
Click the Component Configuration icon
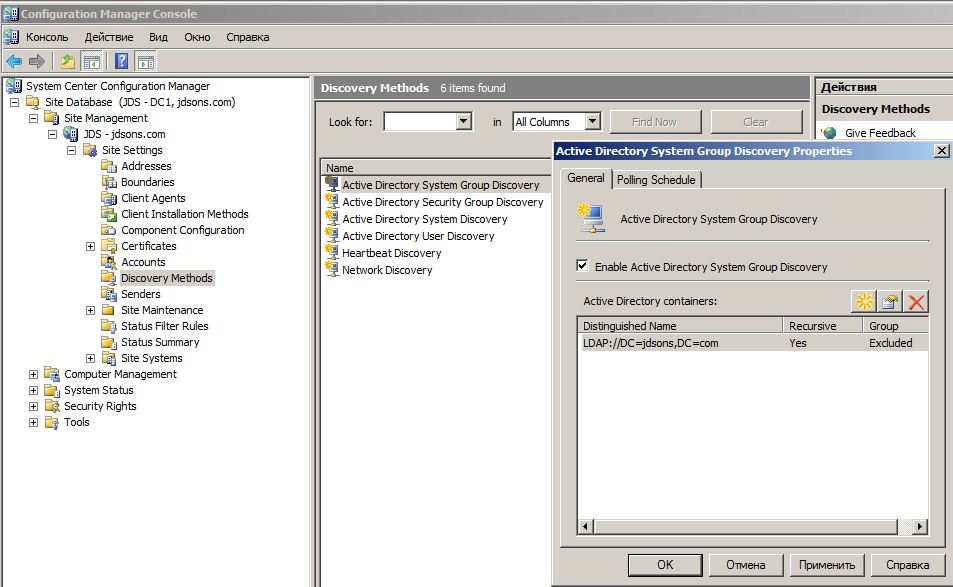109,230
